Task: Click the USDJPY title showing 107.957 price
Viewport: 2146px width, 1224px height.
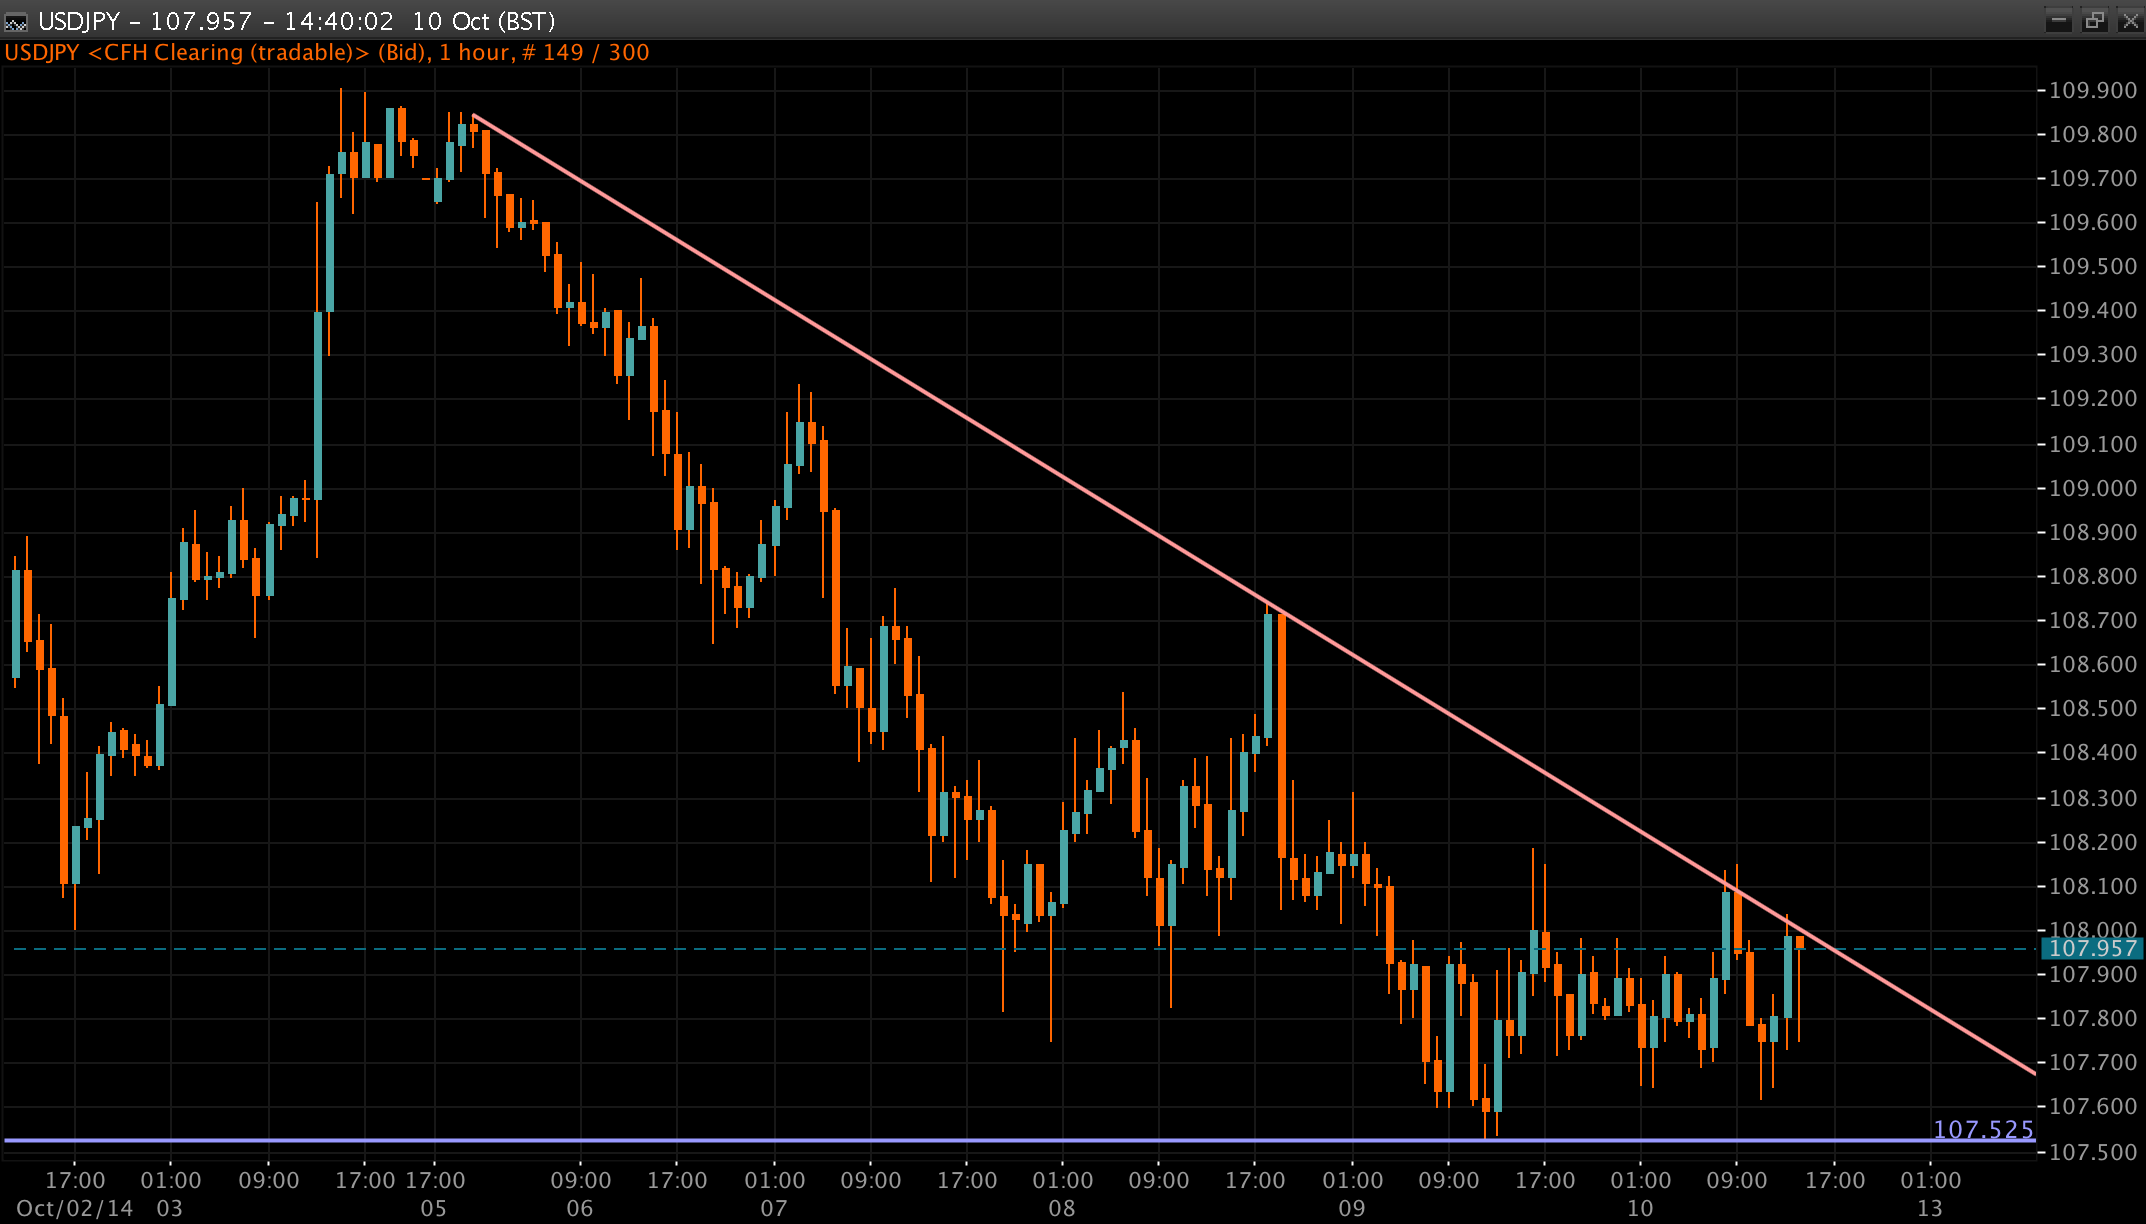Action: 145,20
